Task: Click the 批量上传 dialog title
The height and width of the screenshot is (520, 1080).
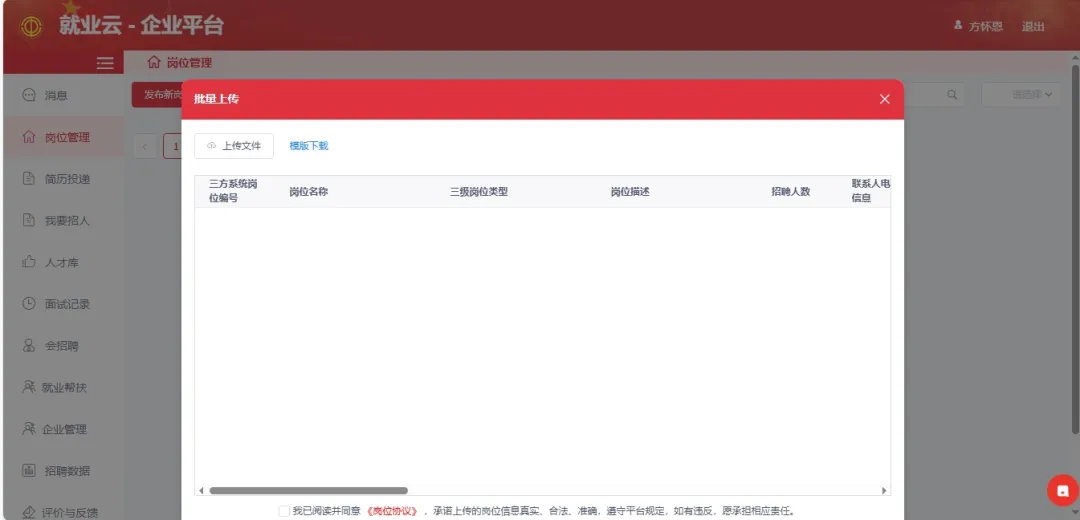Action: coord(216,99)
